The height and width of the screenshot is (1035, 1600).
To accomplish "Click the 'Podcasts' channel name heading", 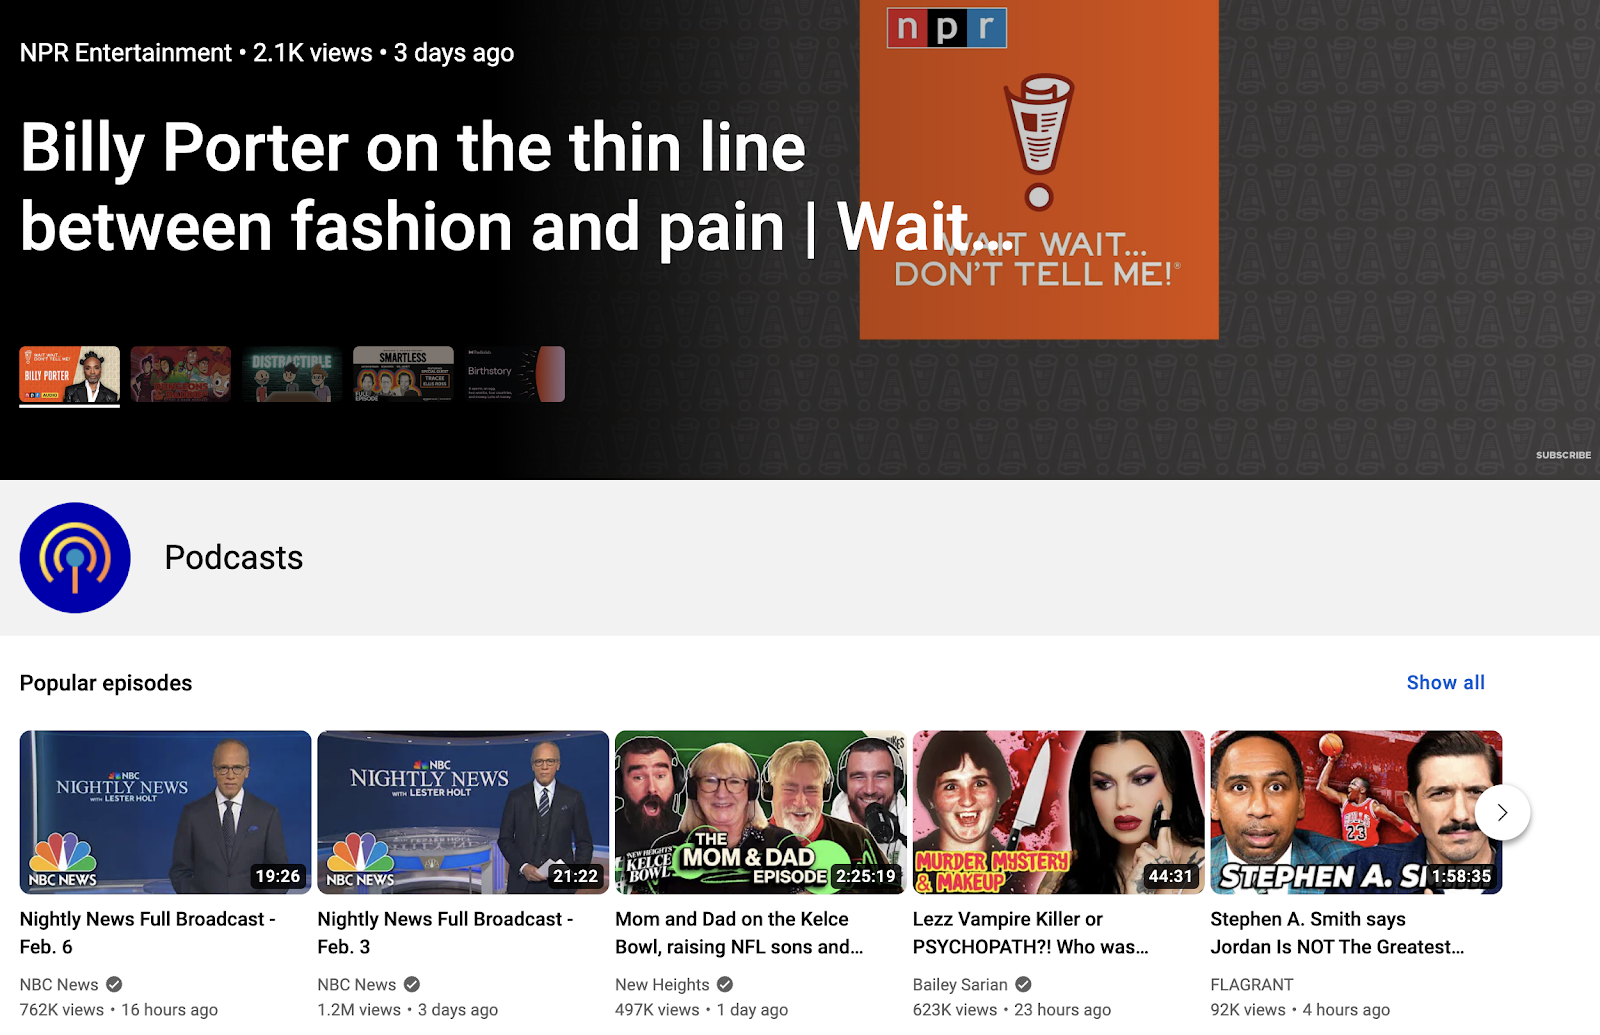I will [x=234, y=558].
